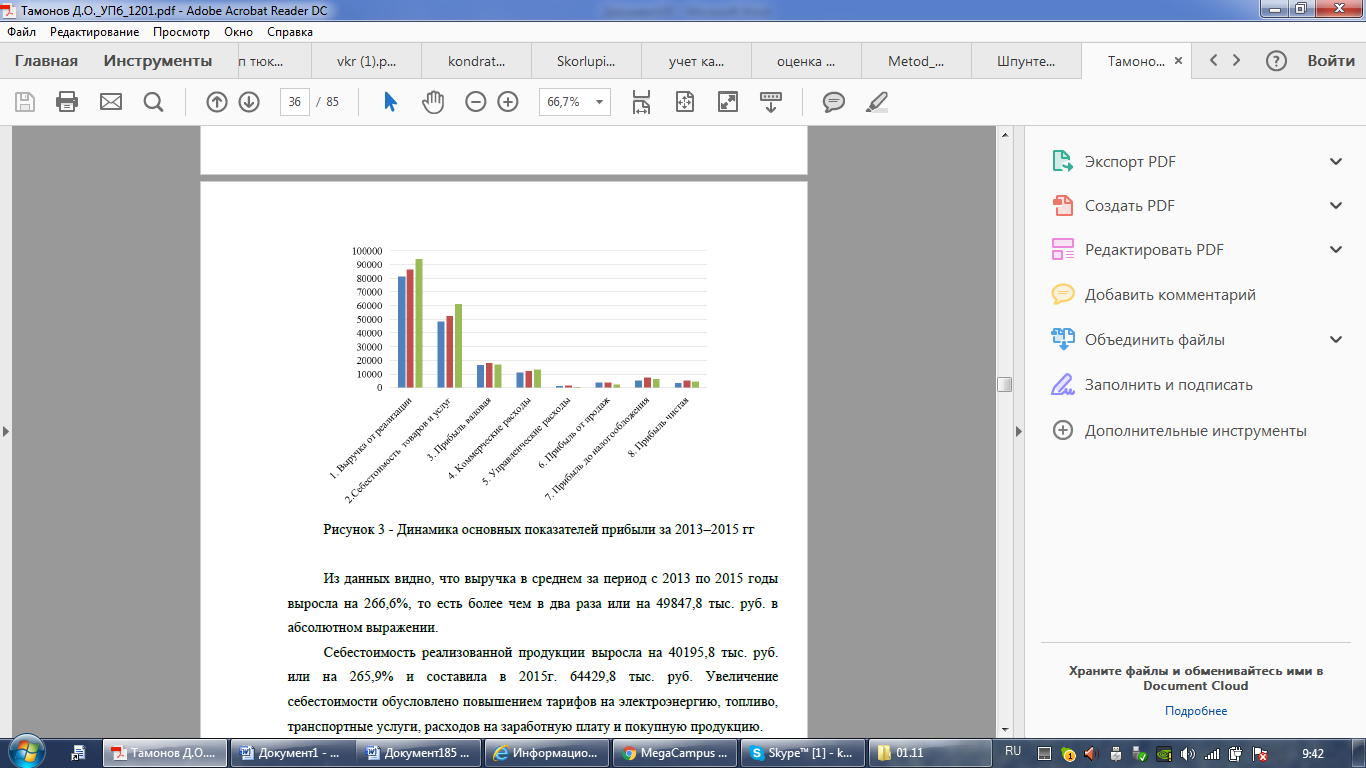Click the Print file icon
1366x768 pixels.
(x=67, y=102)
